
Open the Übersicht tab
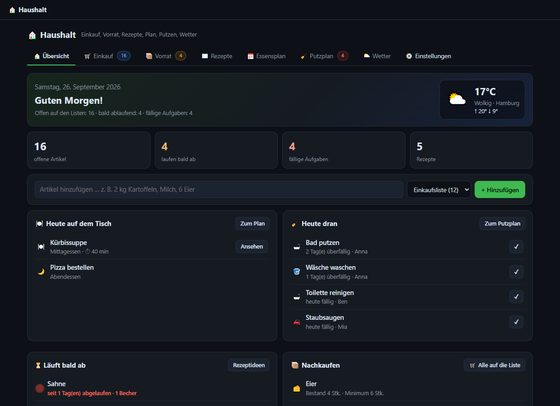click(x=51, y=56)
